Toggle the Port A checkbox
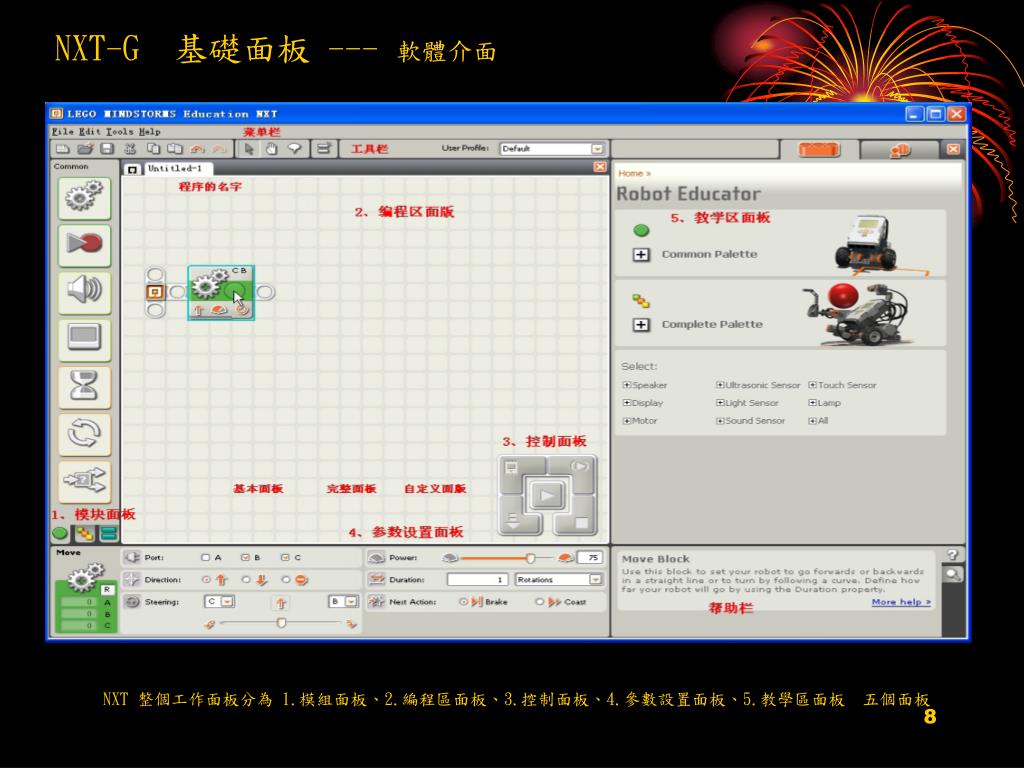The width and height of the screenshot is (1024, 768). coord(206,558)
